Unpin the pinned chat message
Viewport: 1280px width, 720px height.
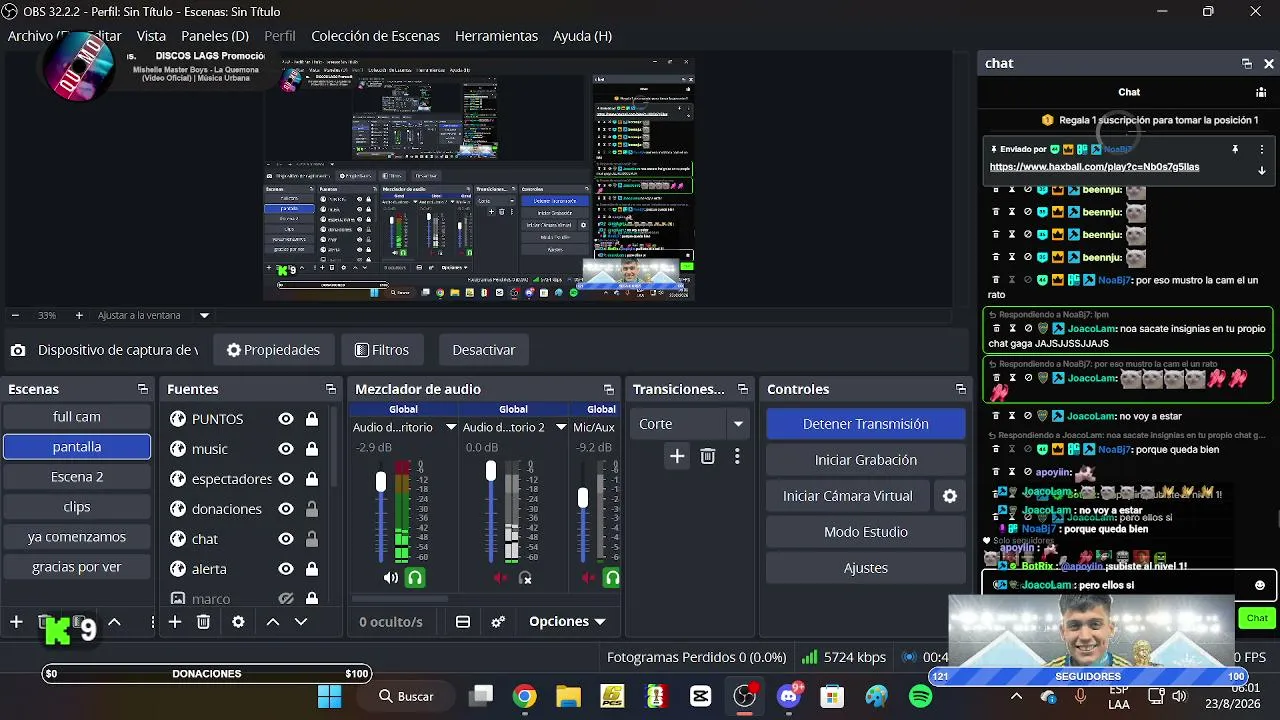[x=1235, y=149]
